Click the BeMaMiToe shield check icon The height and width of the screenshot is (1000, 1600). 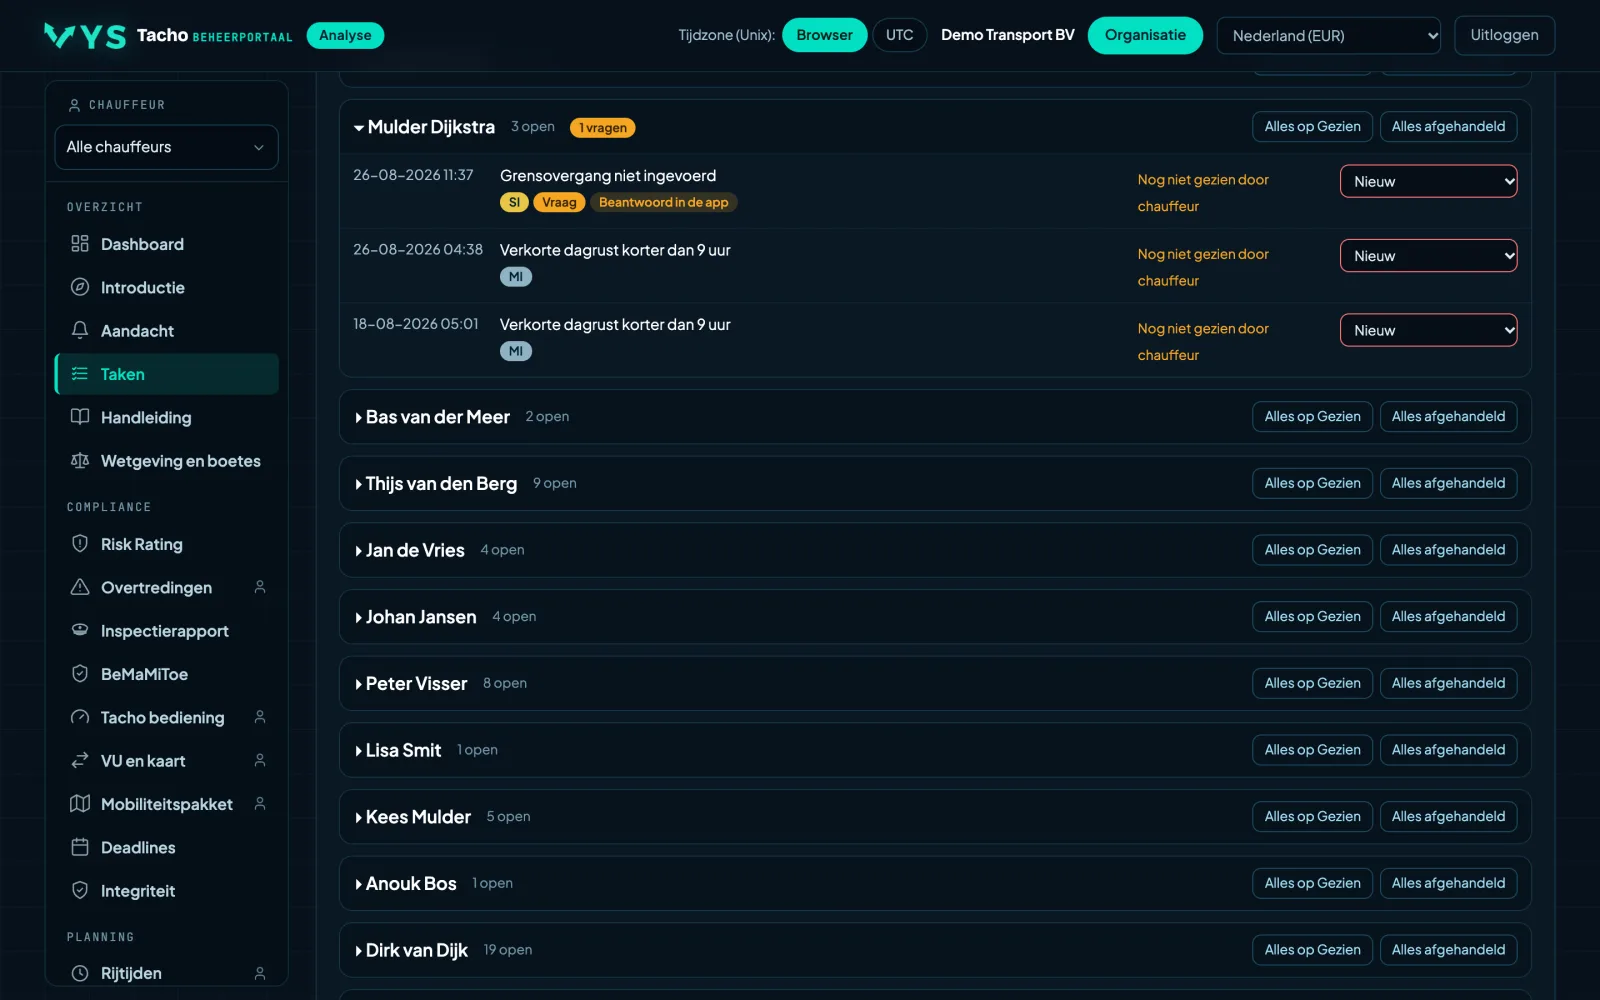tap(80, 674)
